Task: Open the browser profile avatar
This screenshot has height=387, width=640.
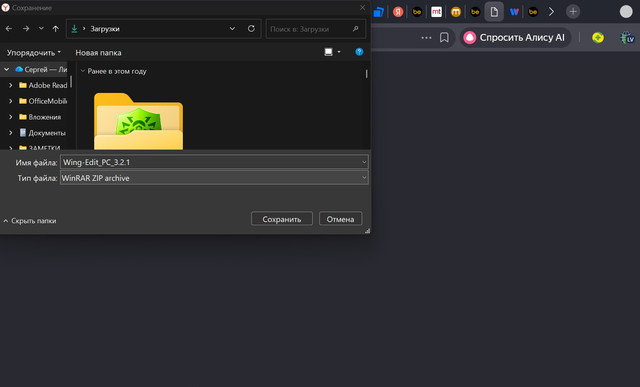Action: [x=626, y=12]
